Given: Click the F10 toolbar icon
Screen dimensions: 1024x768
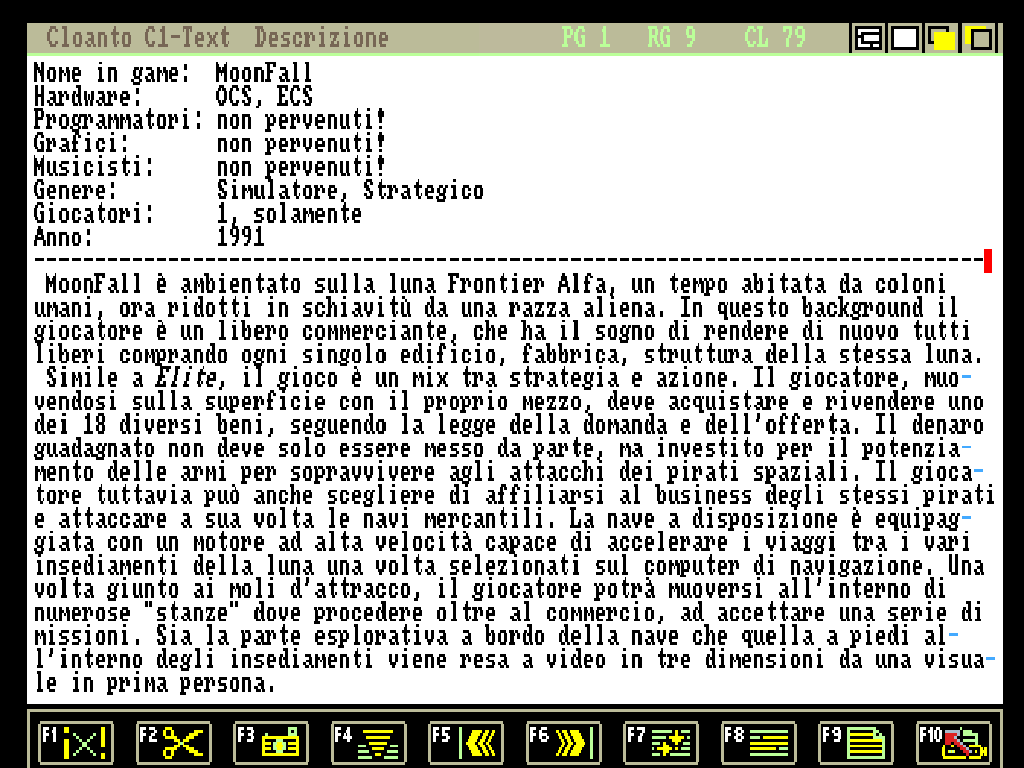Looking at the screenshot, I should pyautogui.click(x=953, y=742).
